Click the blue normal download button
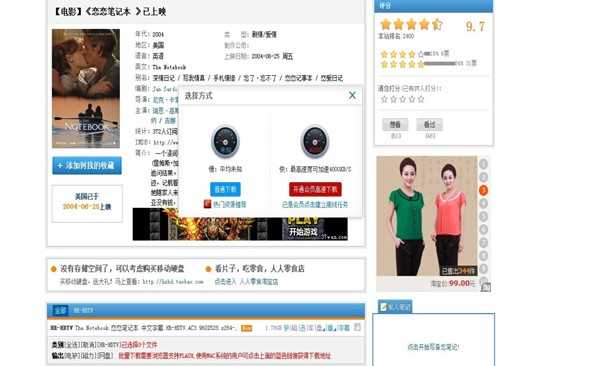Screen dimensions: 596x366 coord(225,189)
